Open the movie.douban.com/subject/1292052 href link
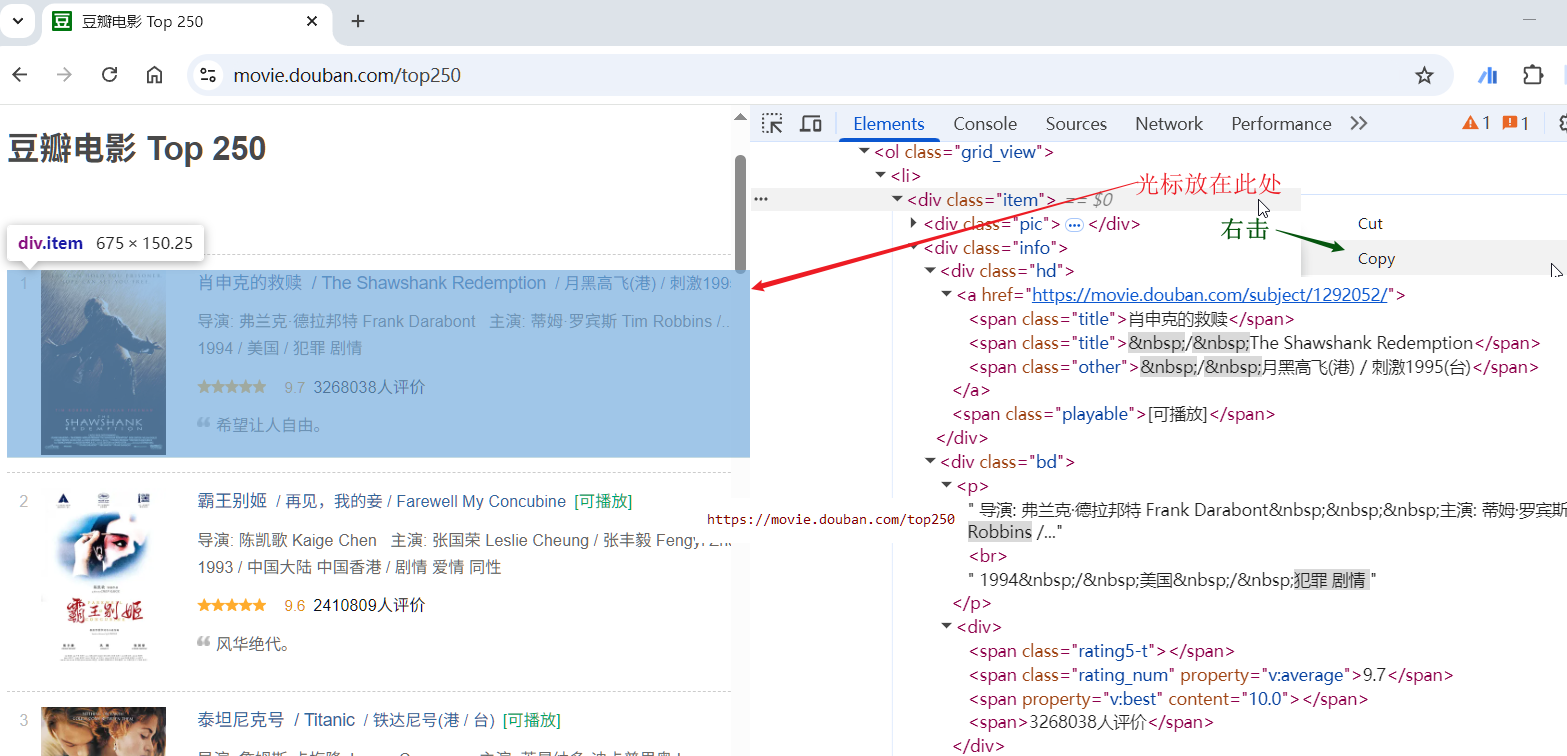Viewport: 1567px width, 756px height. pos(1210,295)
